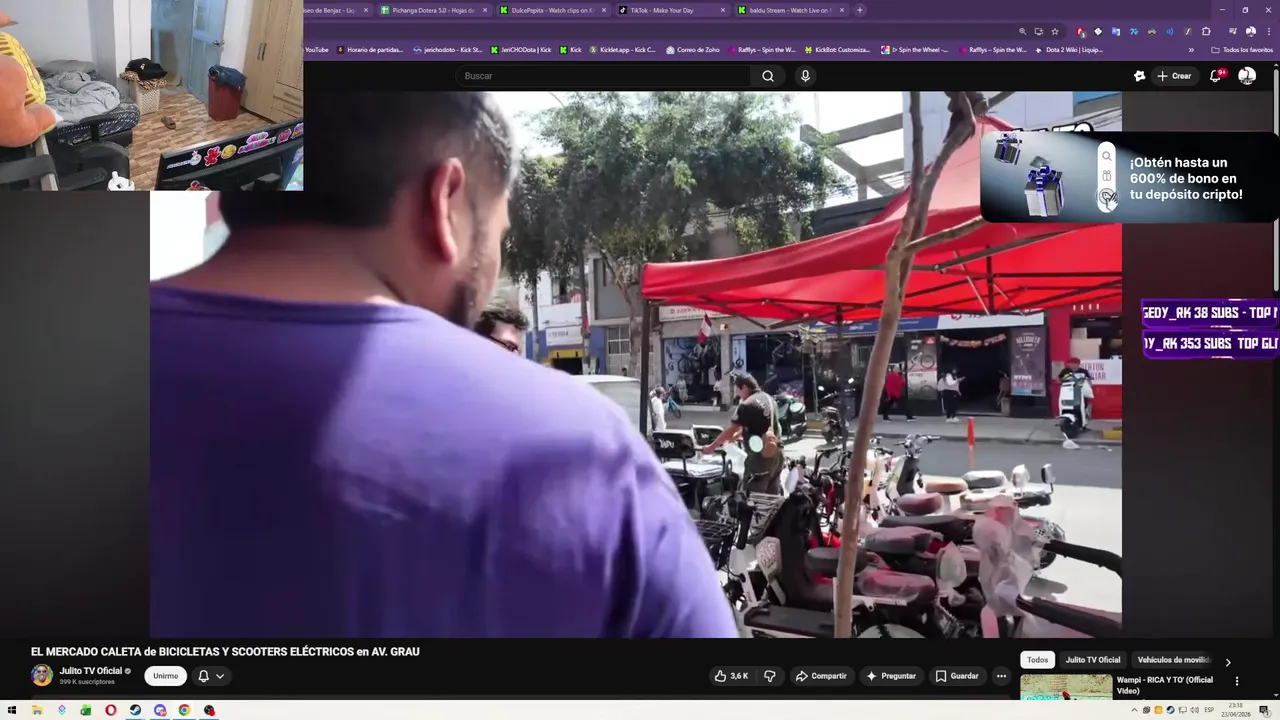The width and height of the screenshot is (1280, 720).
Task: Activate voice search microphone icon
Action: 805,76
